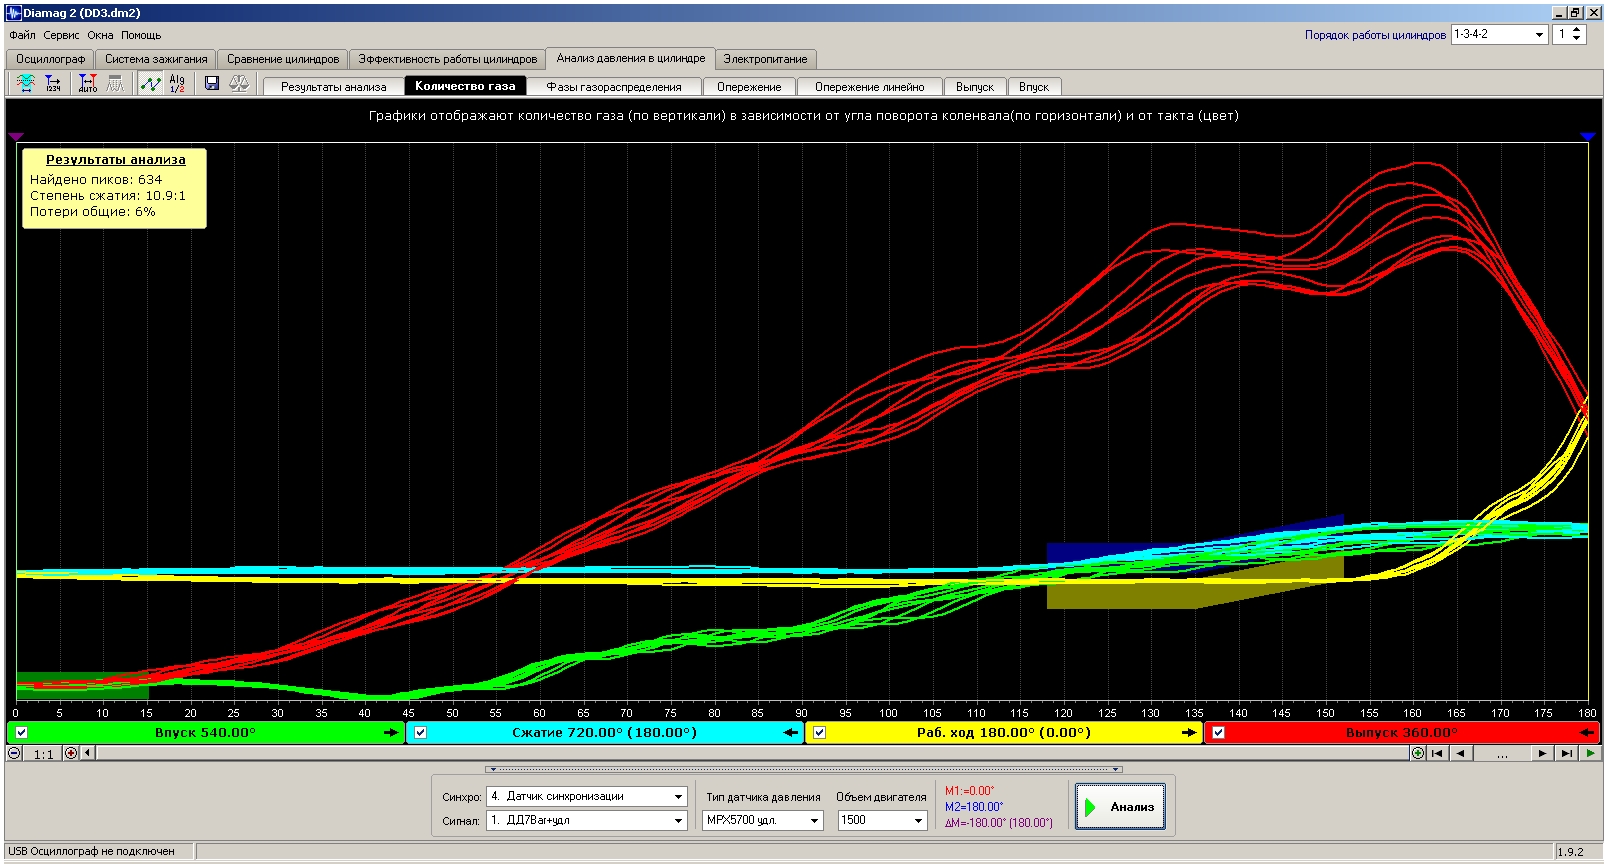Open the Сервис menu
This screenshot has width=1608, height=864.
[x=61, y=35]
